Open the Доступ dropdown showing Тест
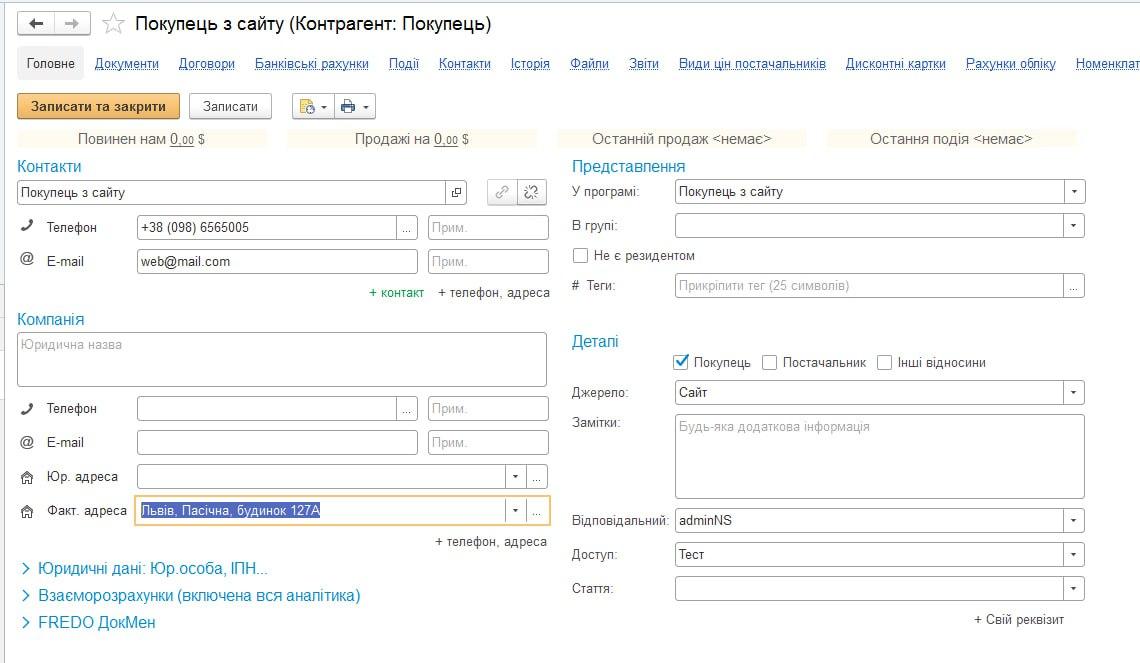Screen dimensions: 1140x663 [x=1074, y=555]
